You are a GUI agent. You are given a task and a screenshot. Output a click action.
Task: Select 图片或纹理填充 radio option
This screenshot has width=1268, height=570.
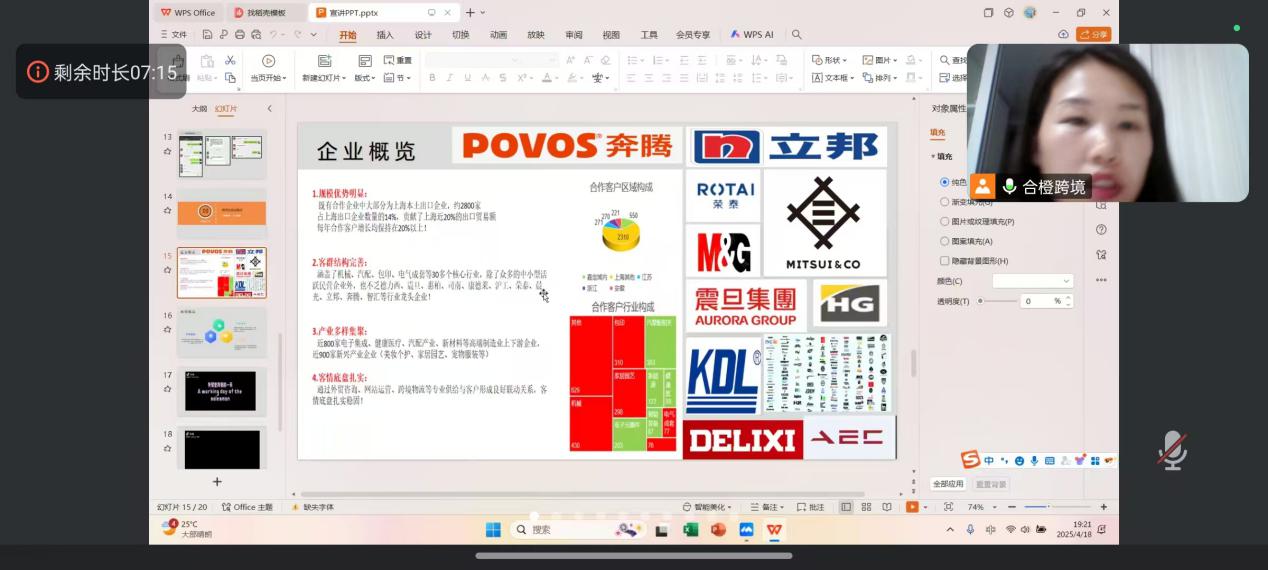tap(944, 222)
